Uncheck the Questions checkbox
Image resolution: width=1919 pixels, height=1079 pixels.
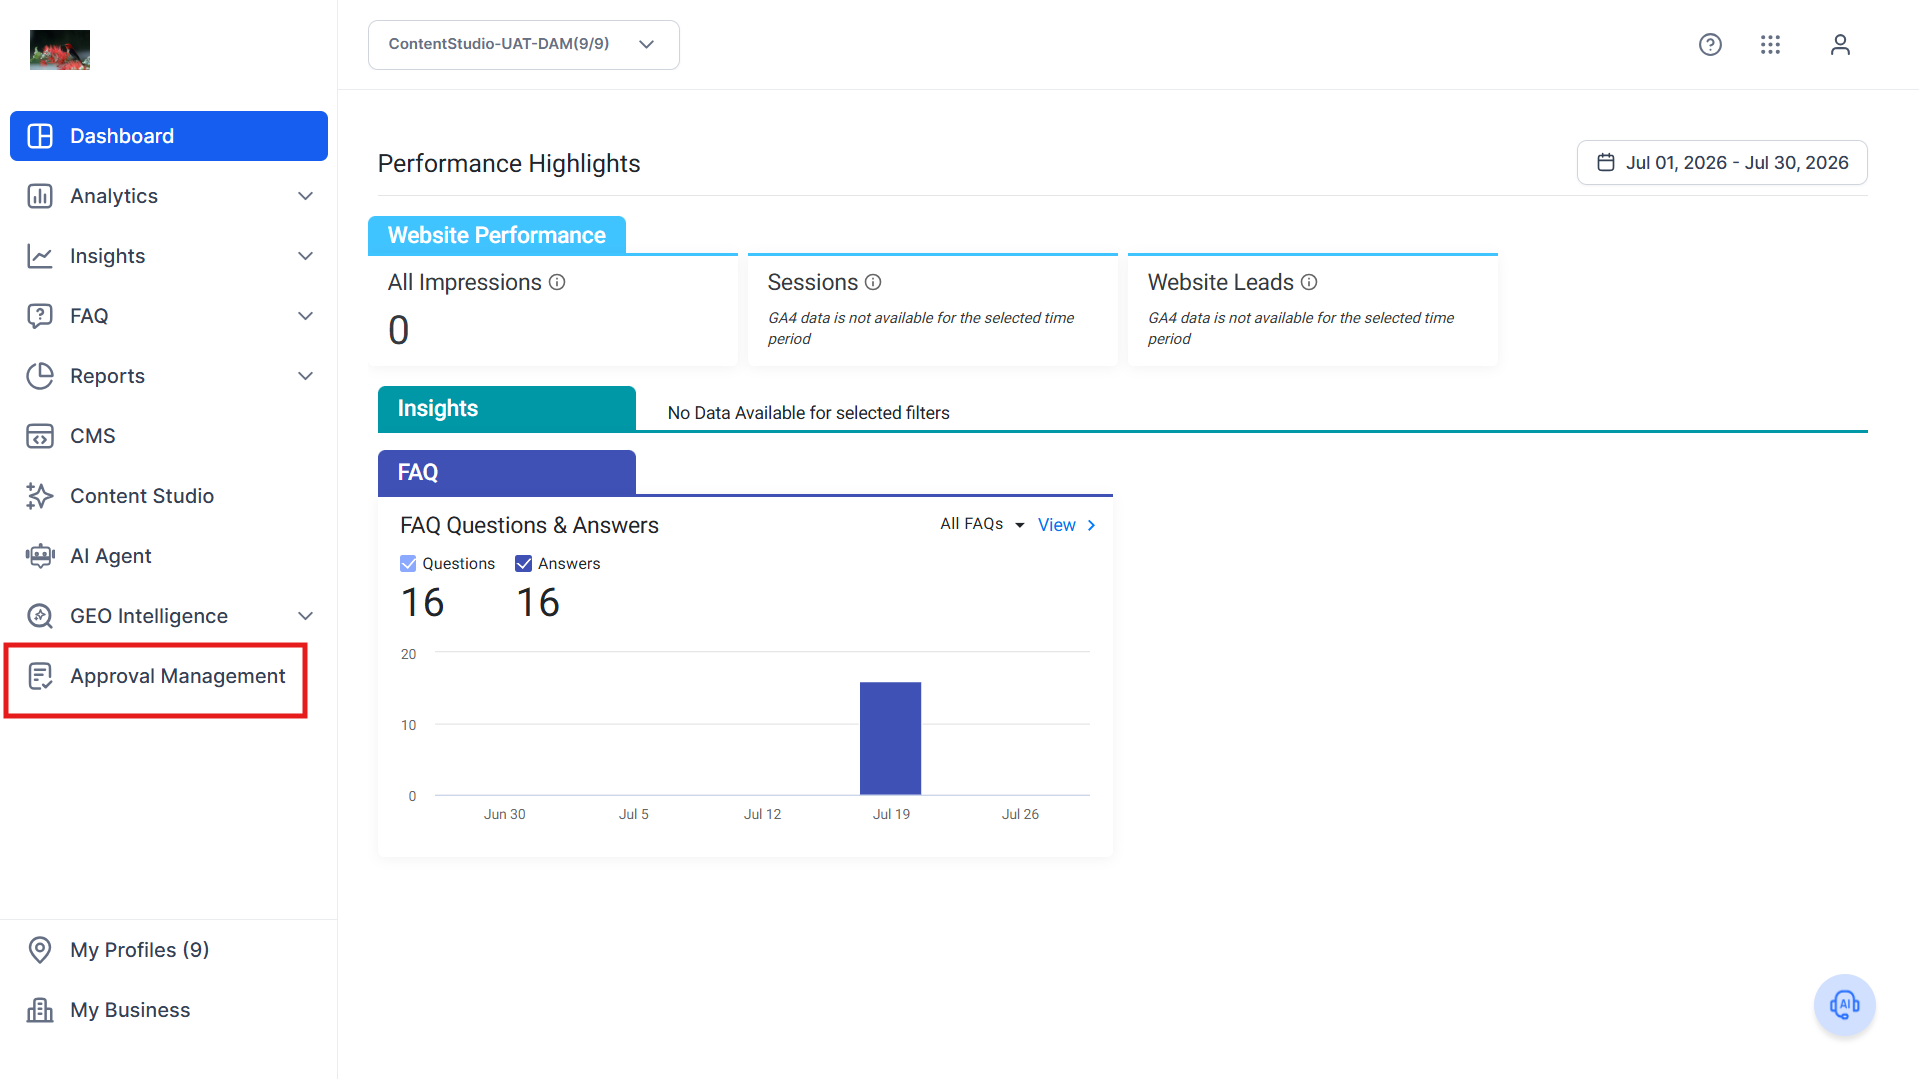(408, 564)
